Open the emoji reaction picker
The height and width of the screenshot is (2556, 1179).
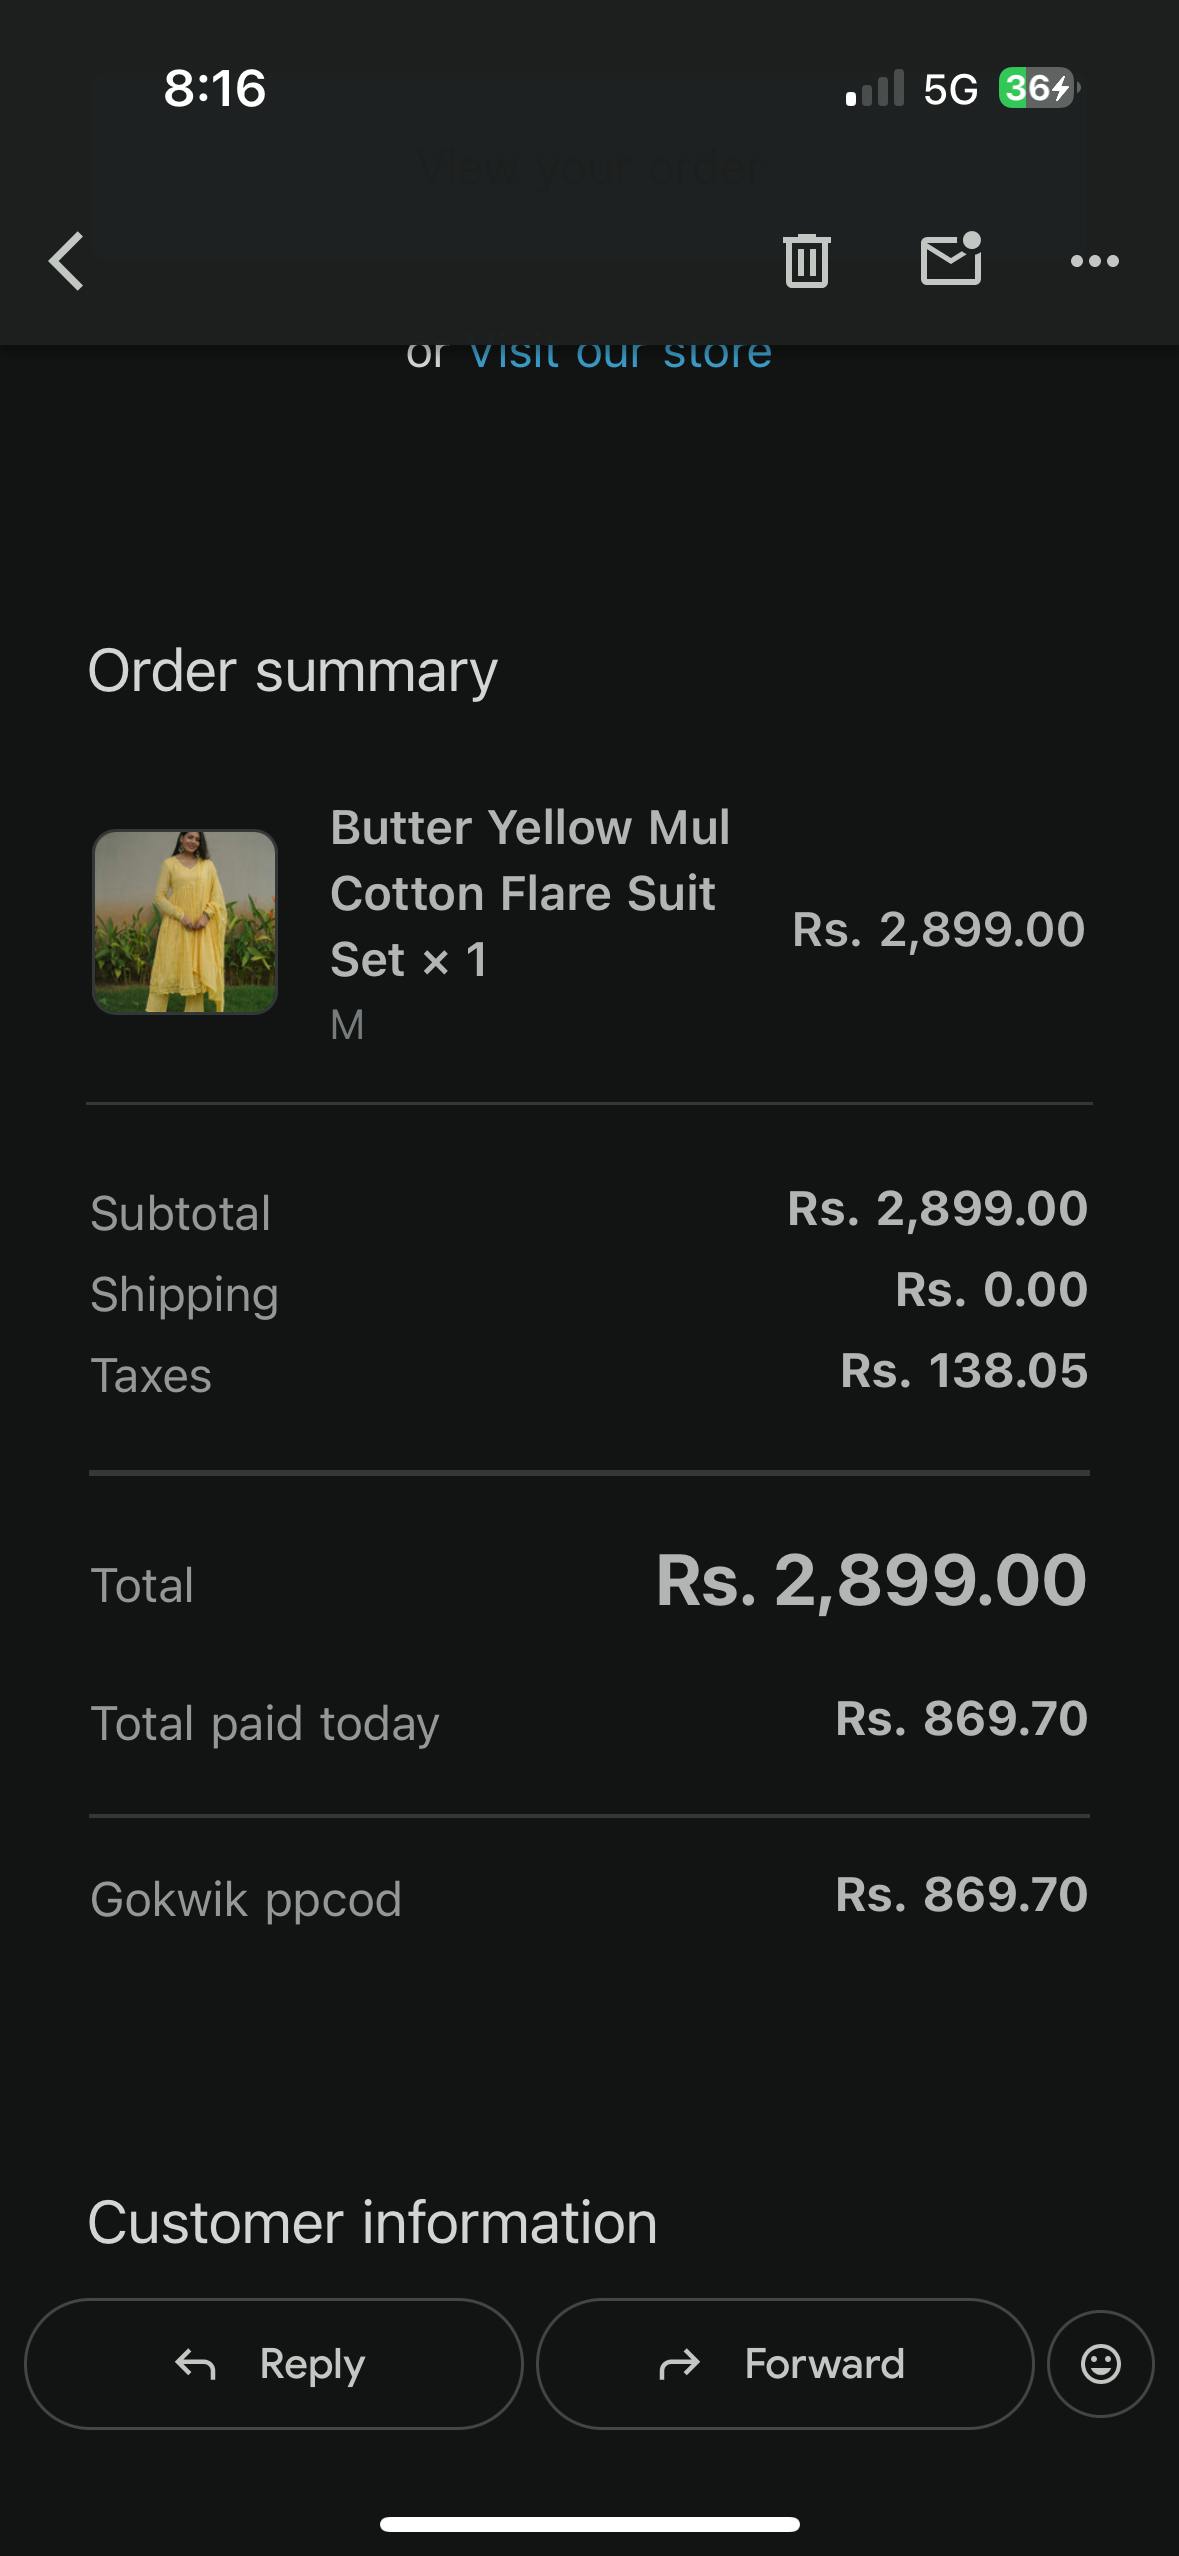[x=1100, y=2364]
